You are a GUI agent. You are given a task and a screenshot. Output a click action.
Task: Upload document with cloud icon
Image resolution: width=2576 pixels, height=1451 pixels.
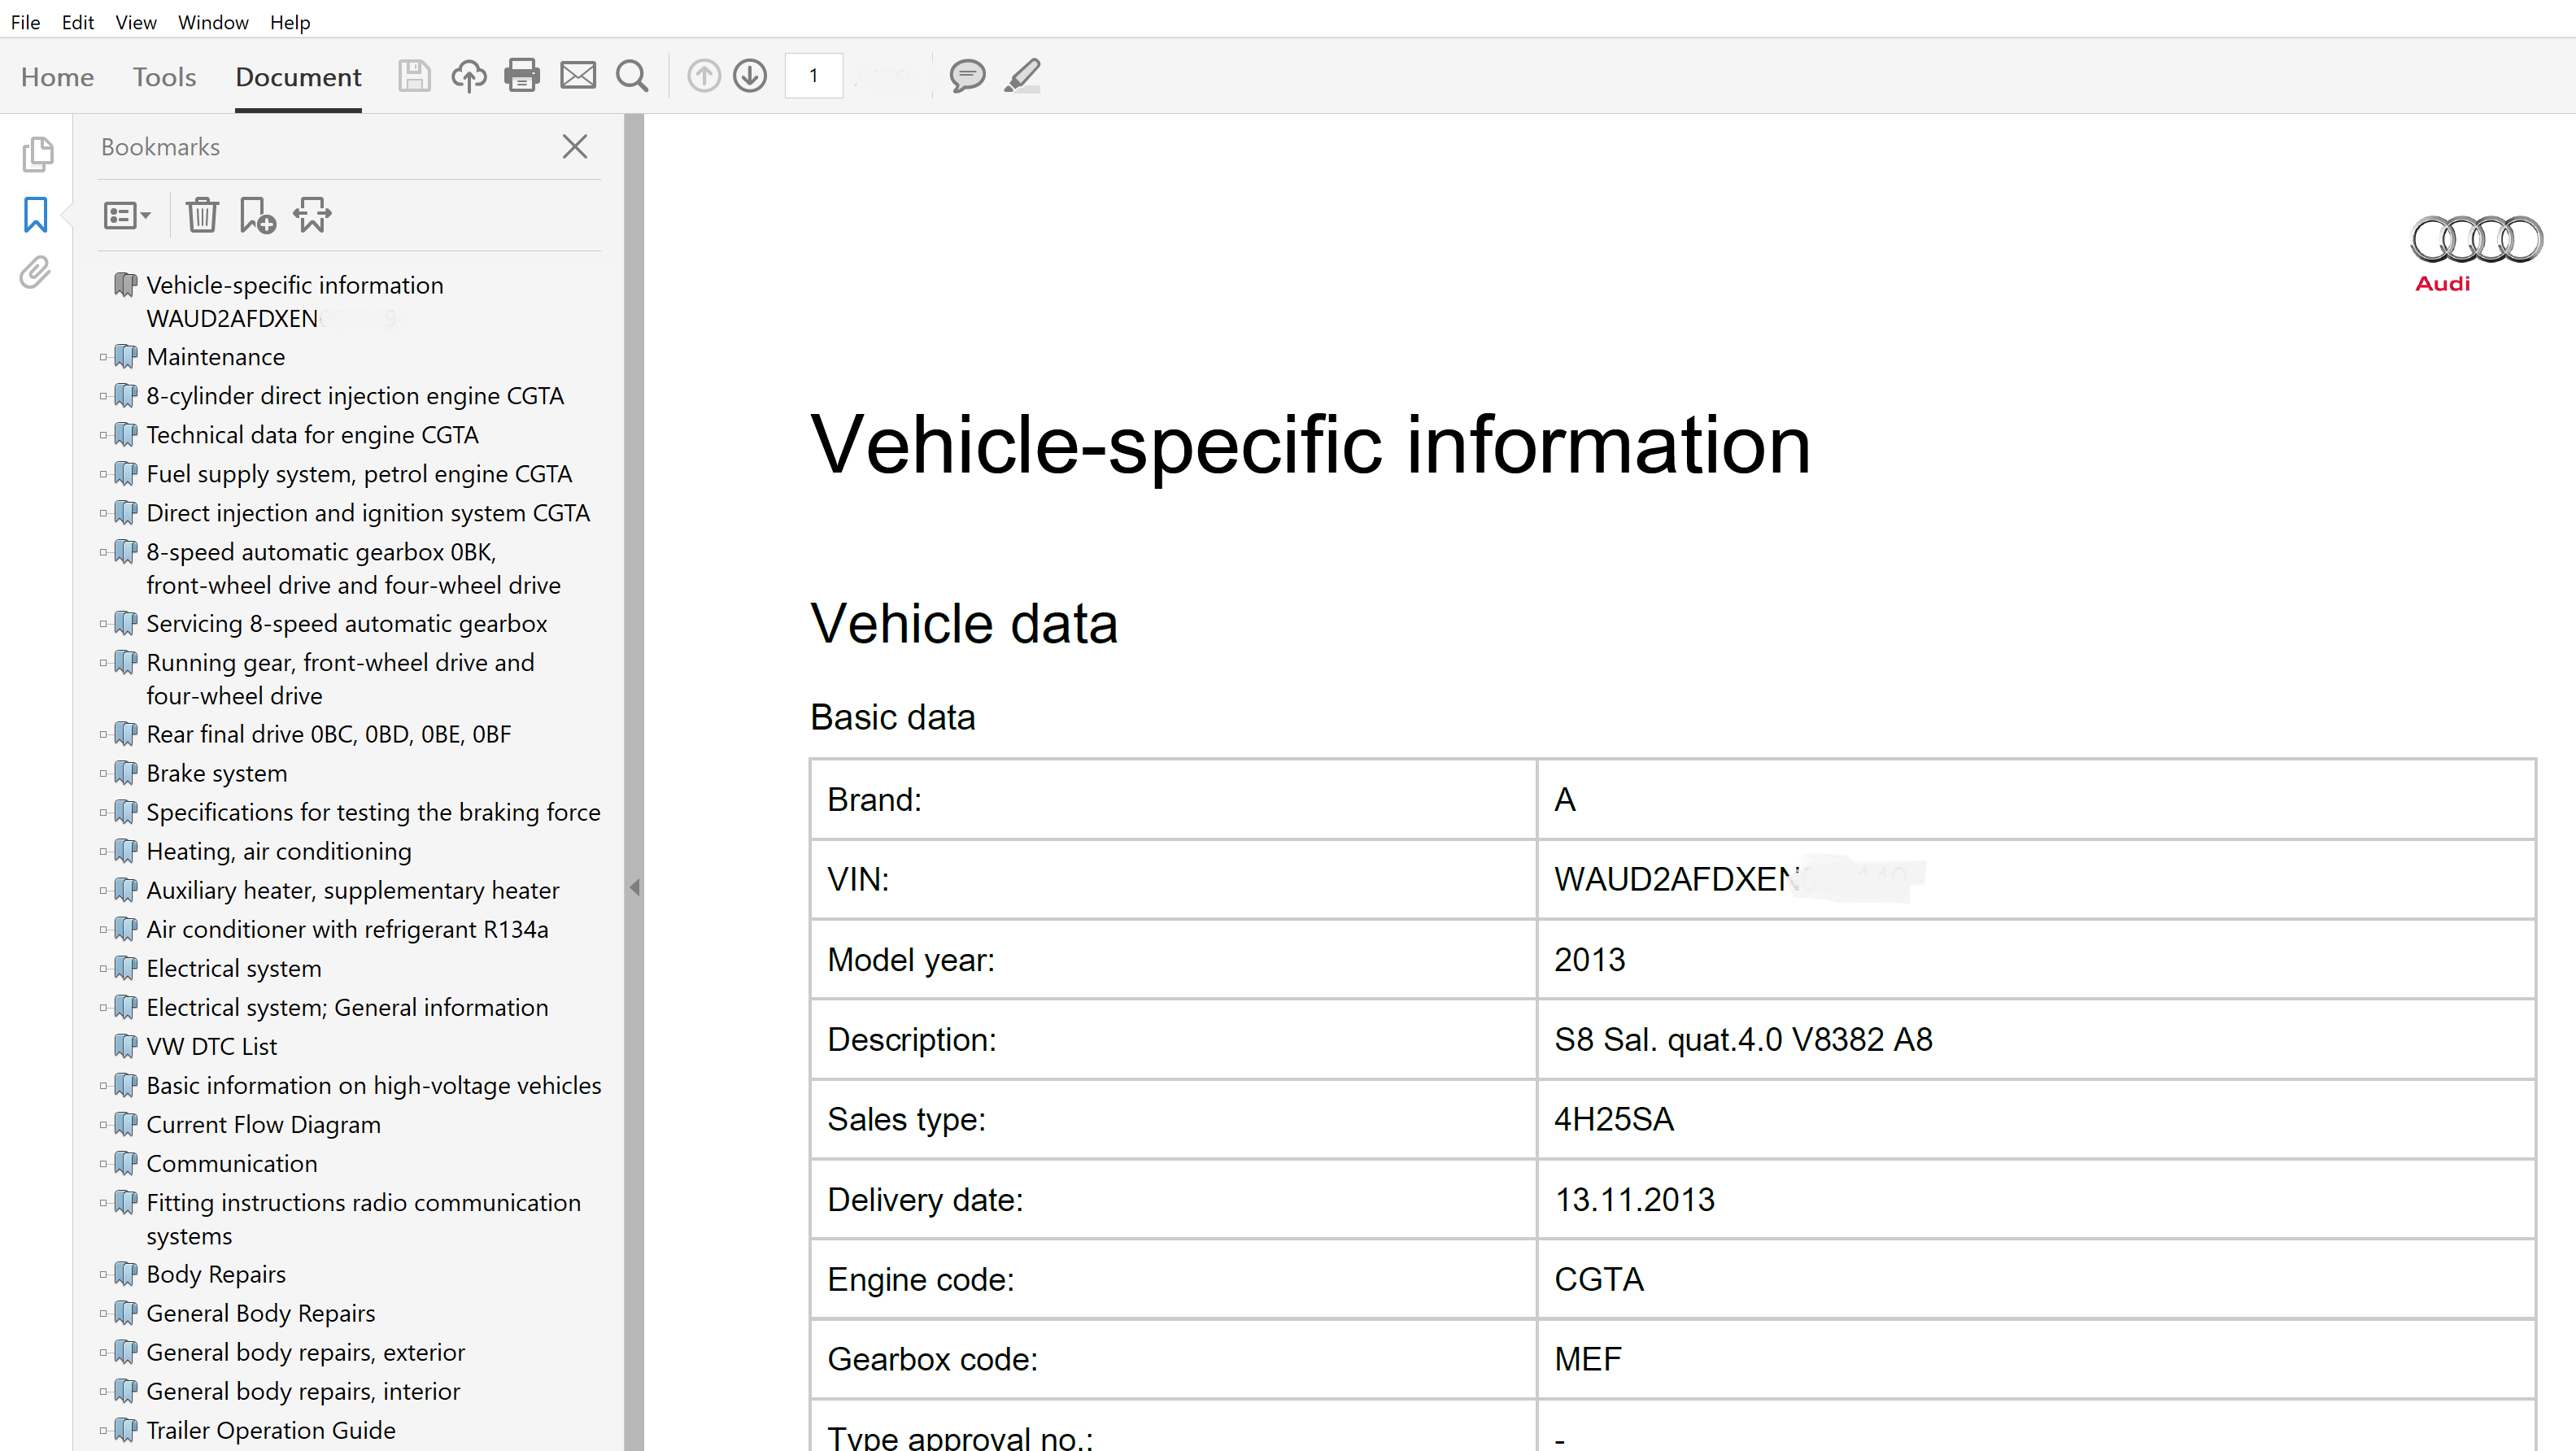click(x=468, y=76)
